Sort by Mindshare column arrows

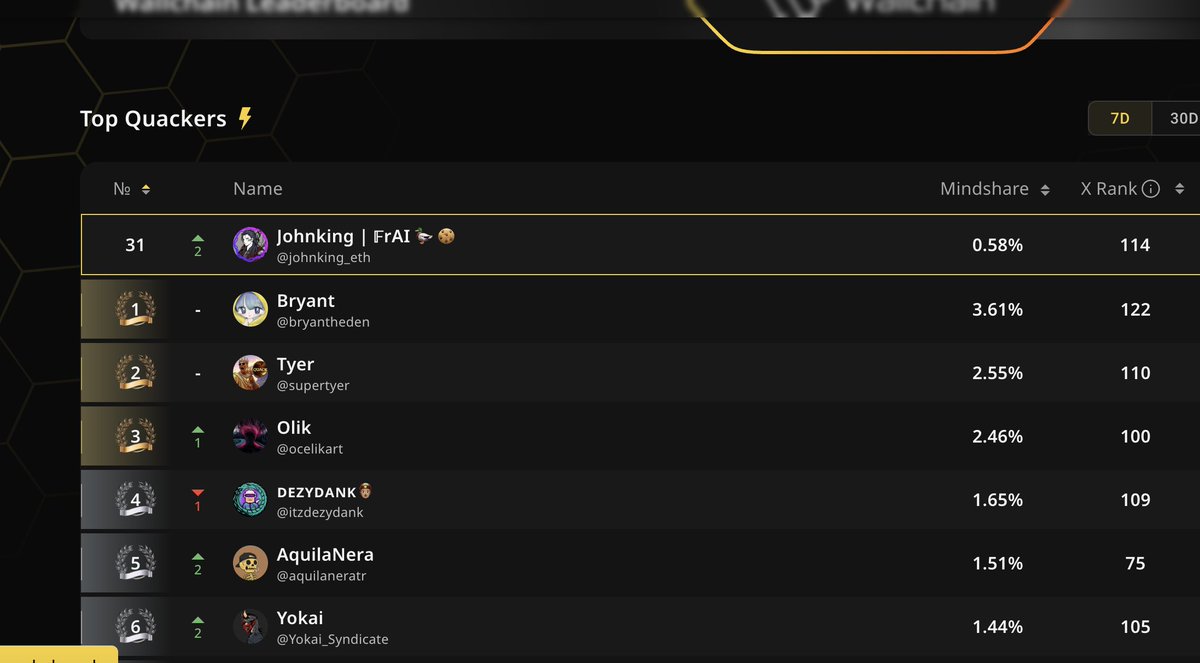tap(1045, 189)
